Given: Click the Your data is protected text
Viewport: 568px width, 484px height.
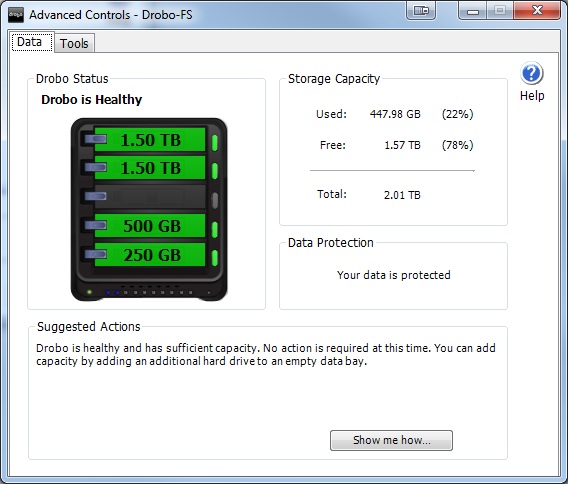Looking at the screenshot, I should pyautogui.click(x=394, y=275).
